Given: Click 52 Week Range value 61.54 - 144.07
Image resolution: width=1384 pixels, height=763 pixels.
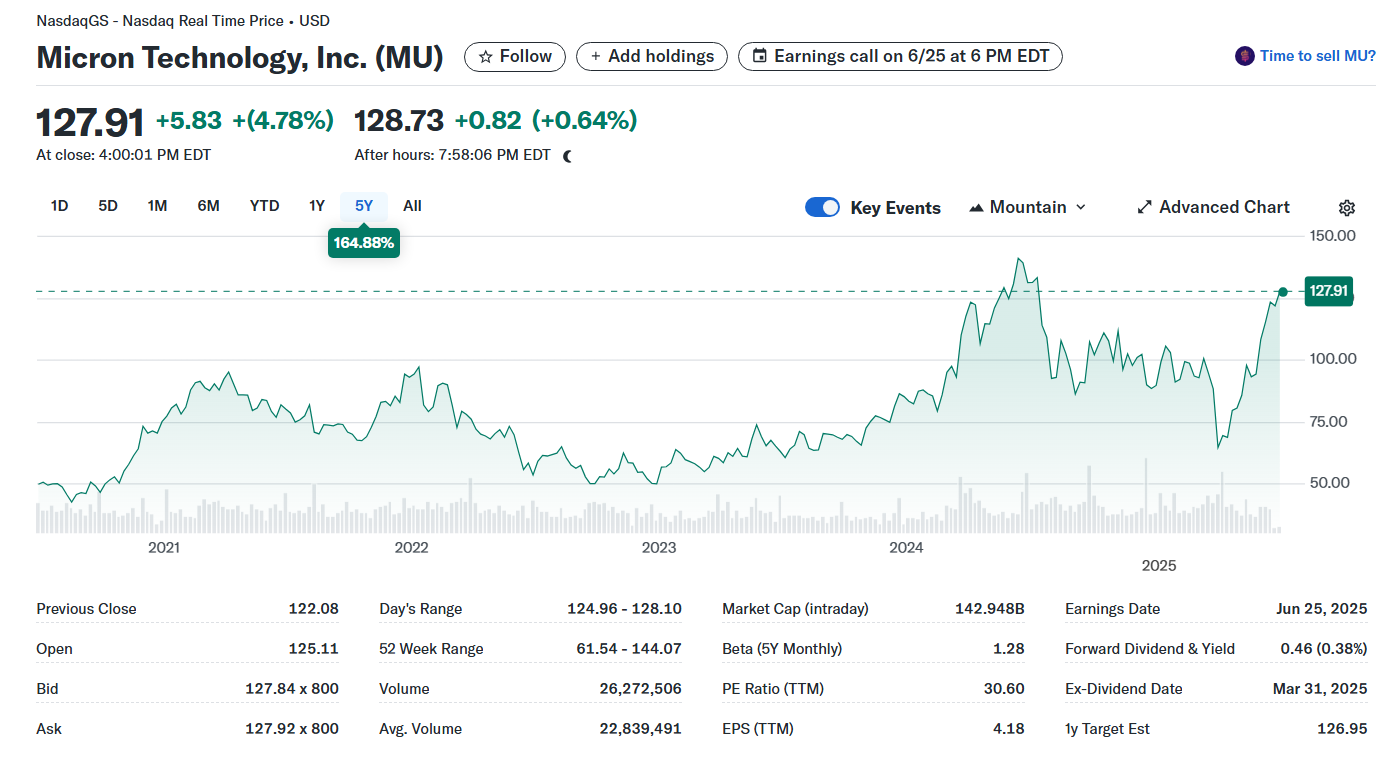Looking at the screenshot, I should tap(629, 649).
